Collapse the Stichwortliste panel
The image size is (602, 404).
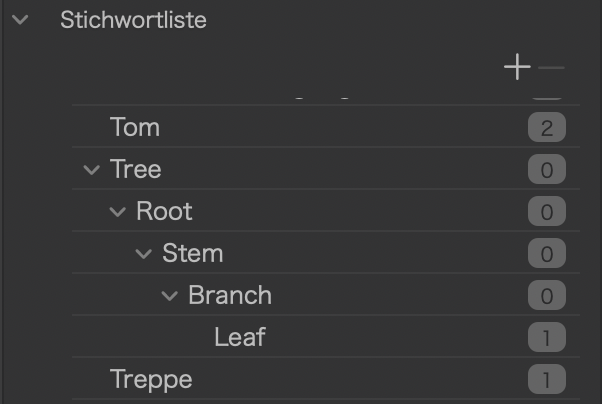click(x=22, y=20)
